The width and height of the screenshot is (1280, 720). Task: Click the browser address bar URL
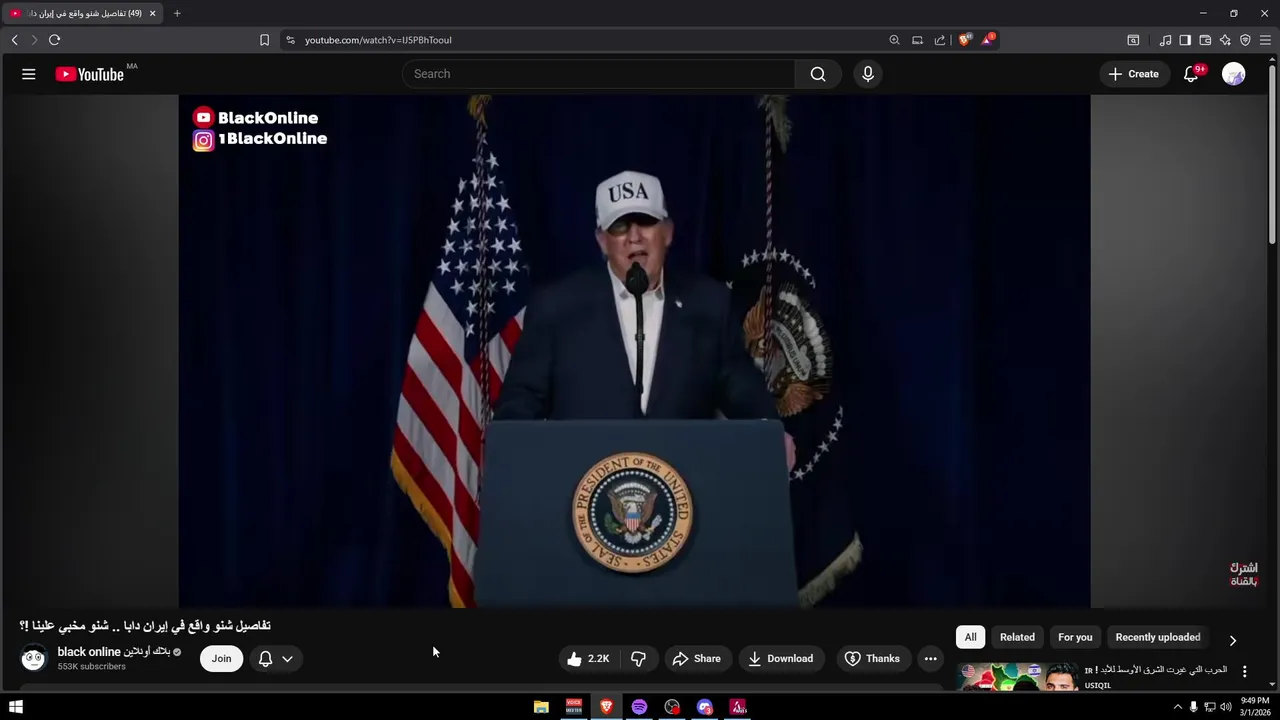pos(378,40)
